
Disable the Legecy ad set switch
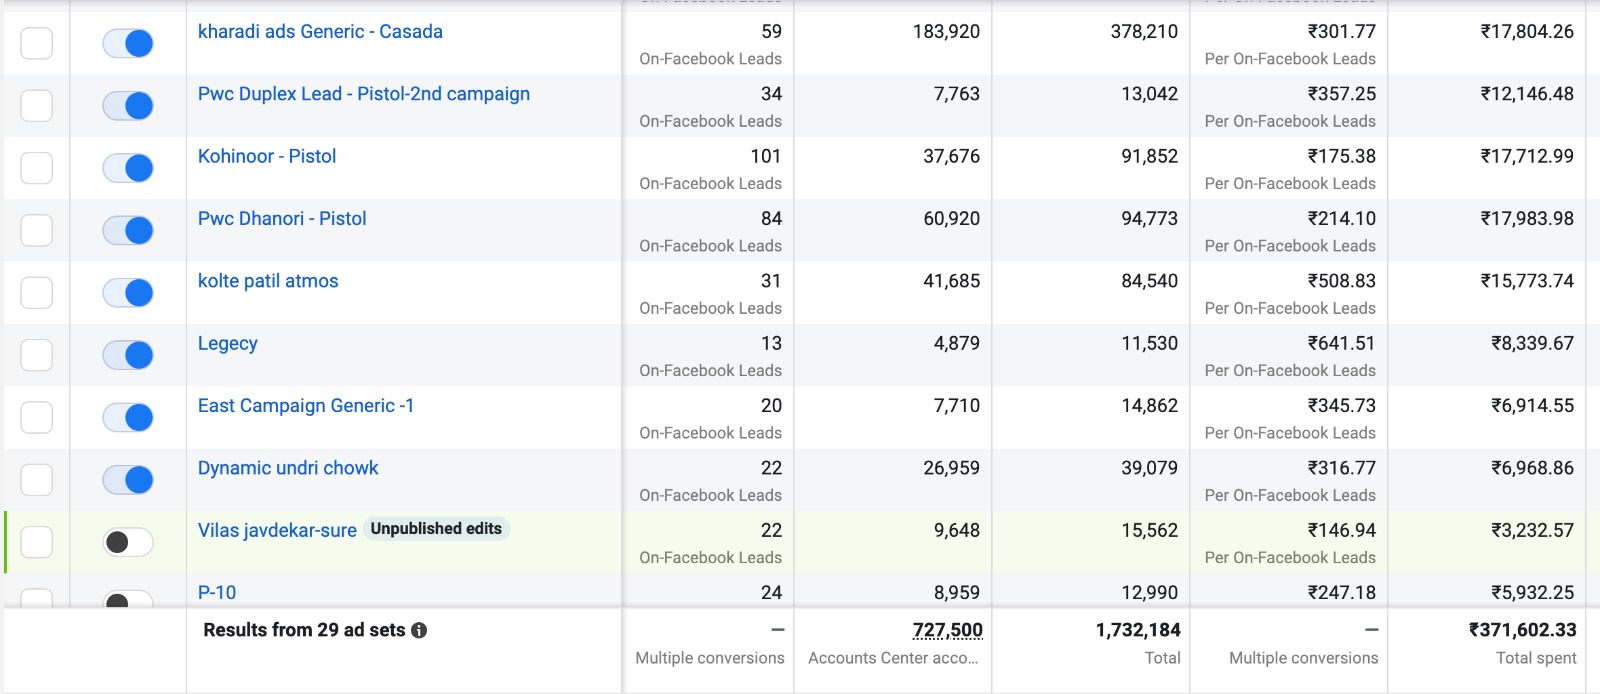pyautogui.click(x=128, y=355)
